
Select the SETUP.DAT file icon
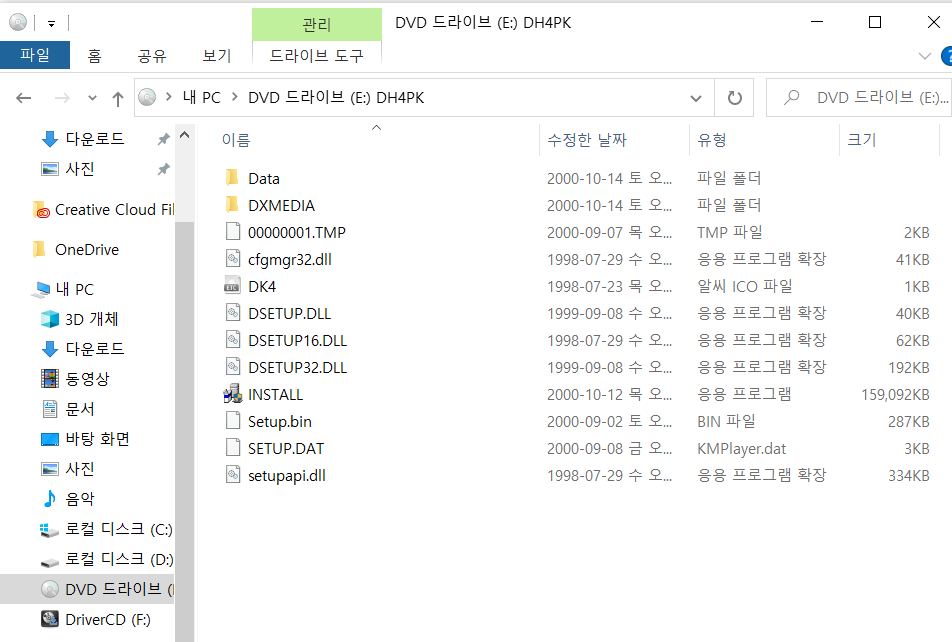(233, 448)
